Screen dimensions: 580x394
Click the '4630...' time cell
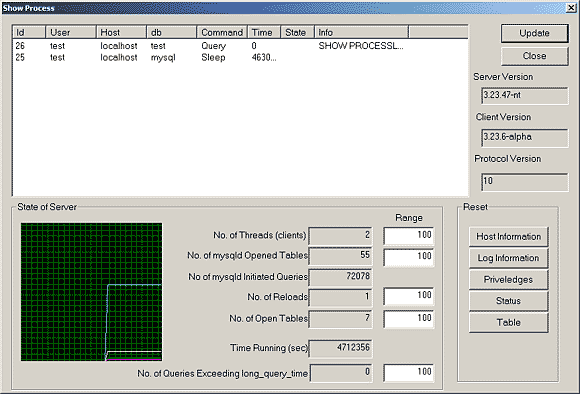click(264, 57)
